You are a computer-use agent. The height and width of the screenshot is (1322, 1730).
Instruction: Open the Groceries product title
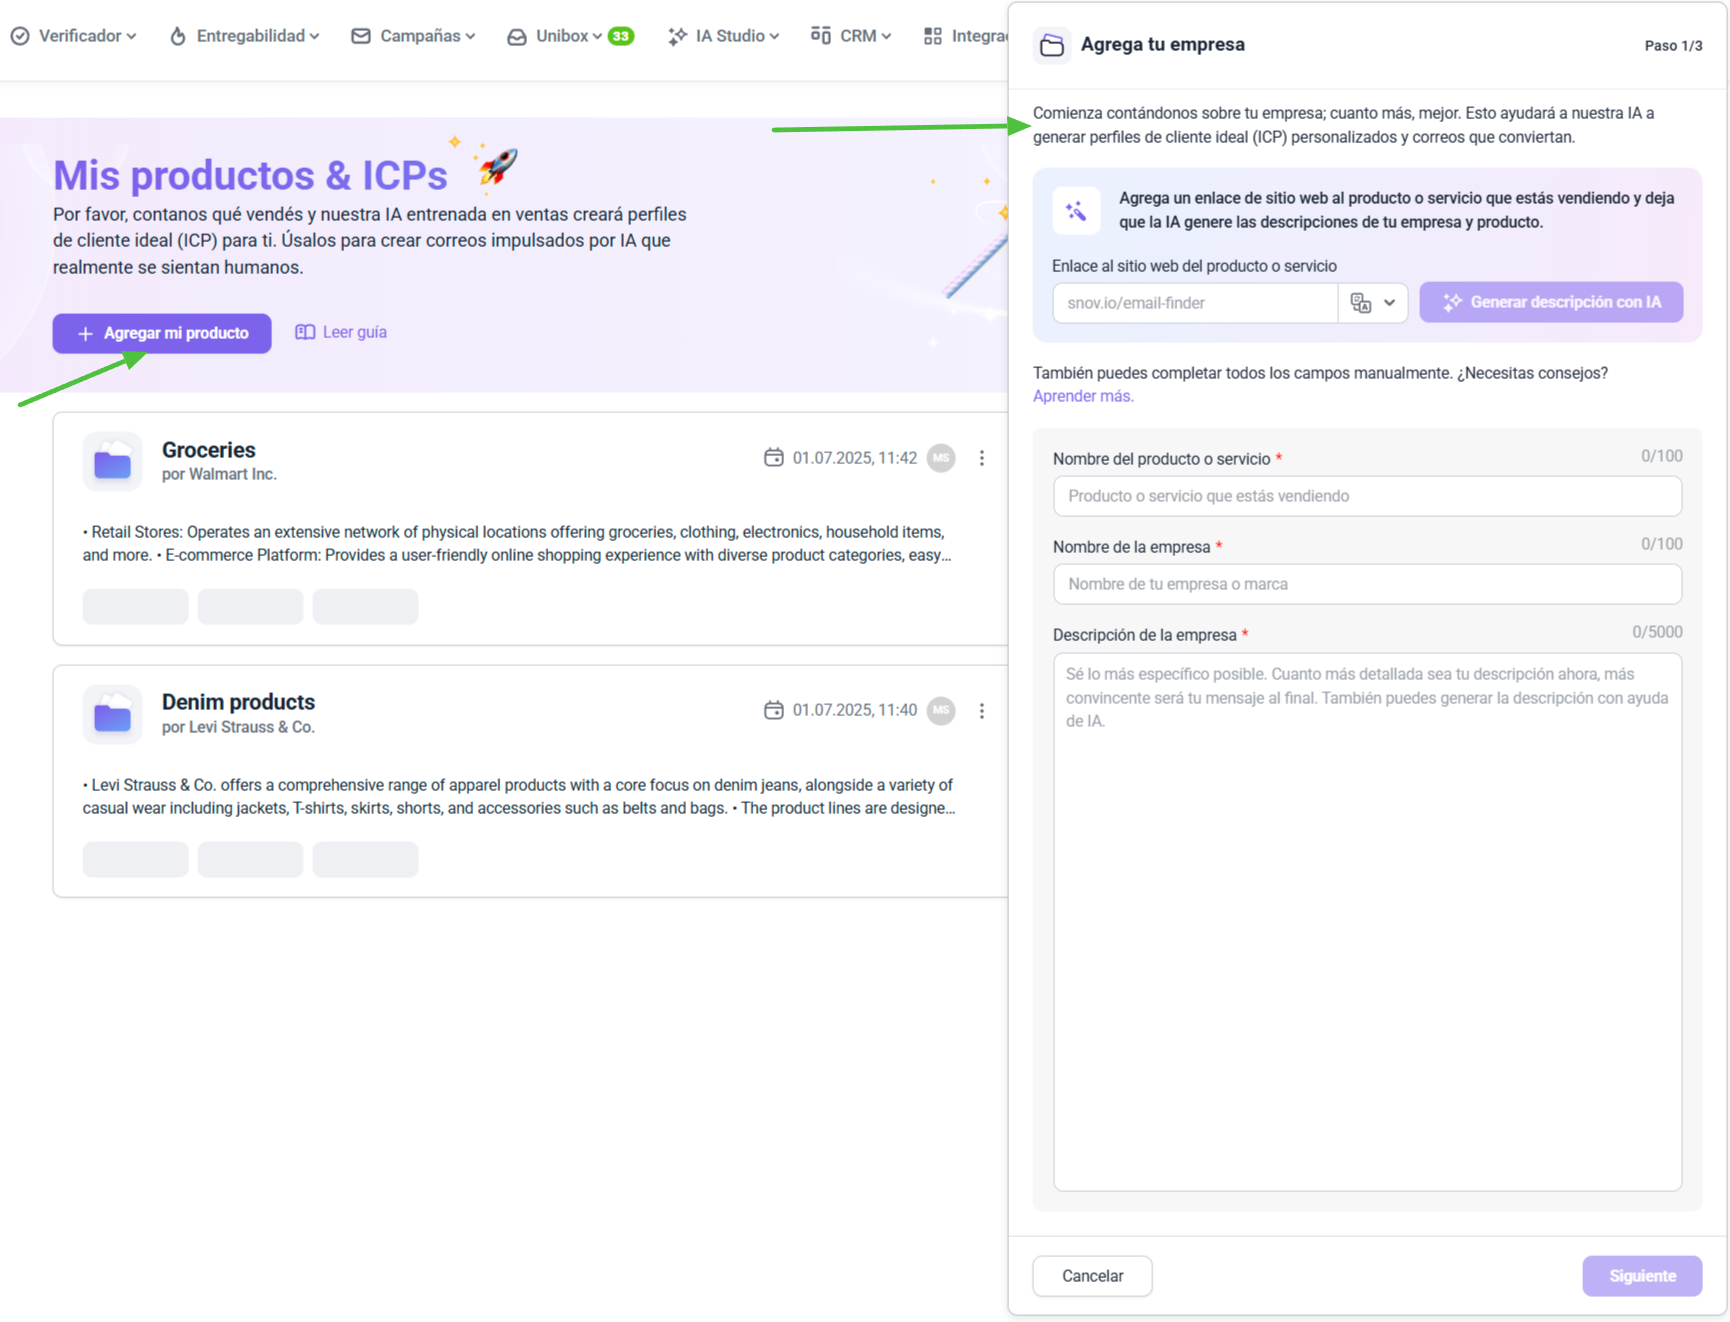(x=209, y=450)
